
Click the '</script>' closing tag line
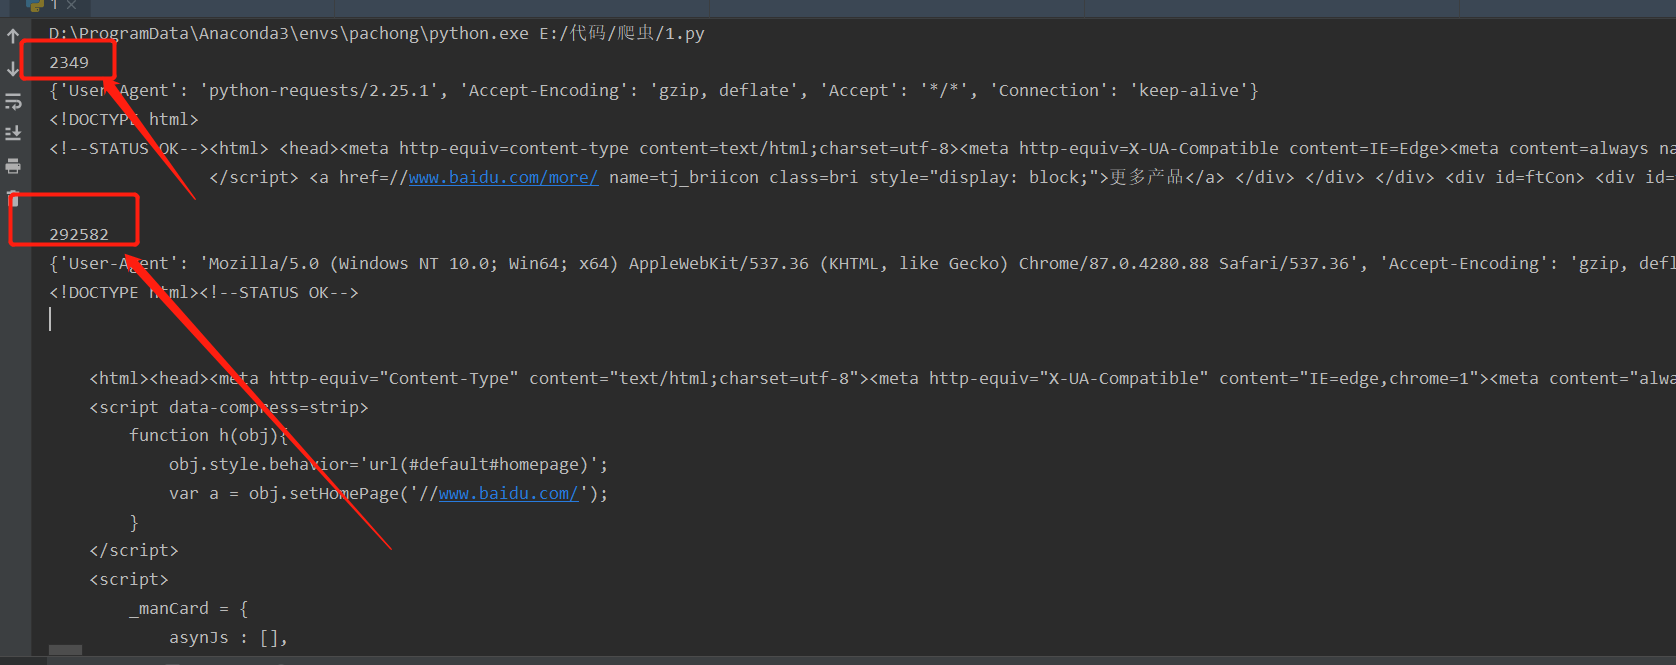134,550
